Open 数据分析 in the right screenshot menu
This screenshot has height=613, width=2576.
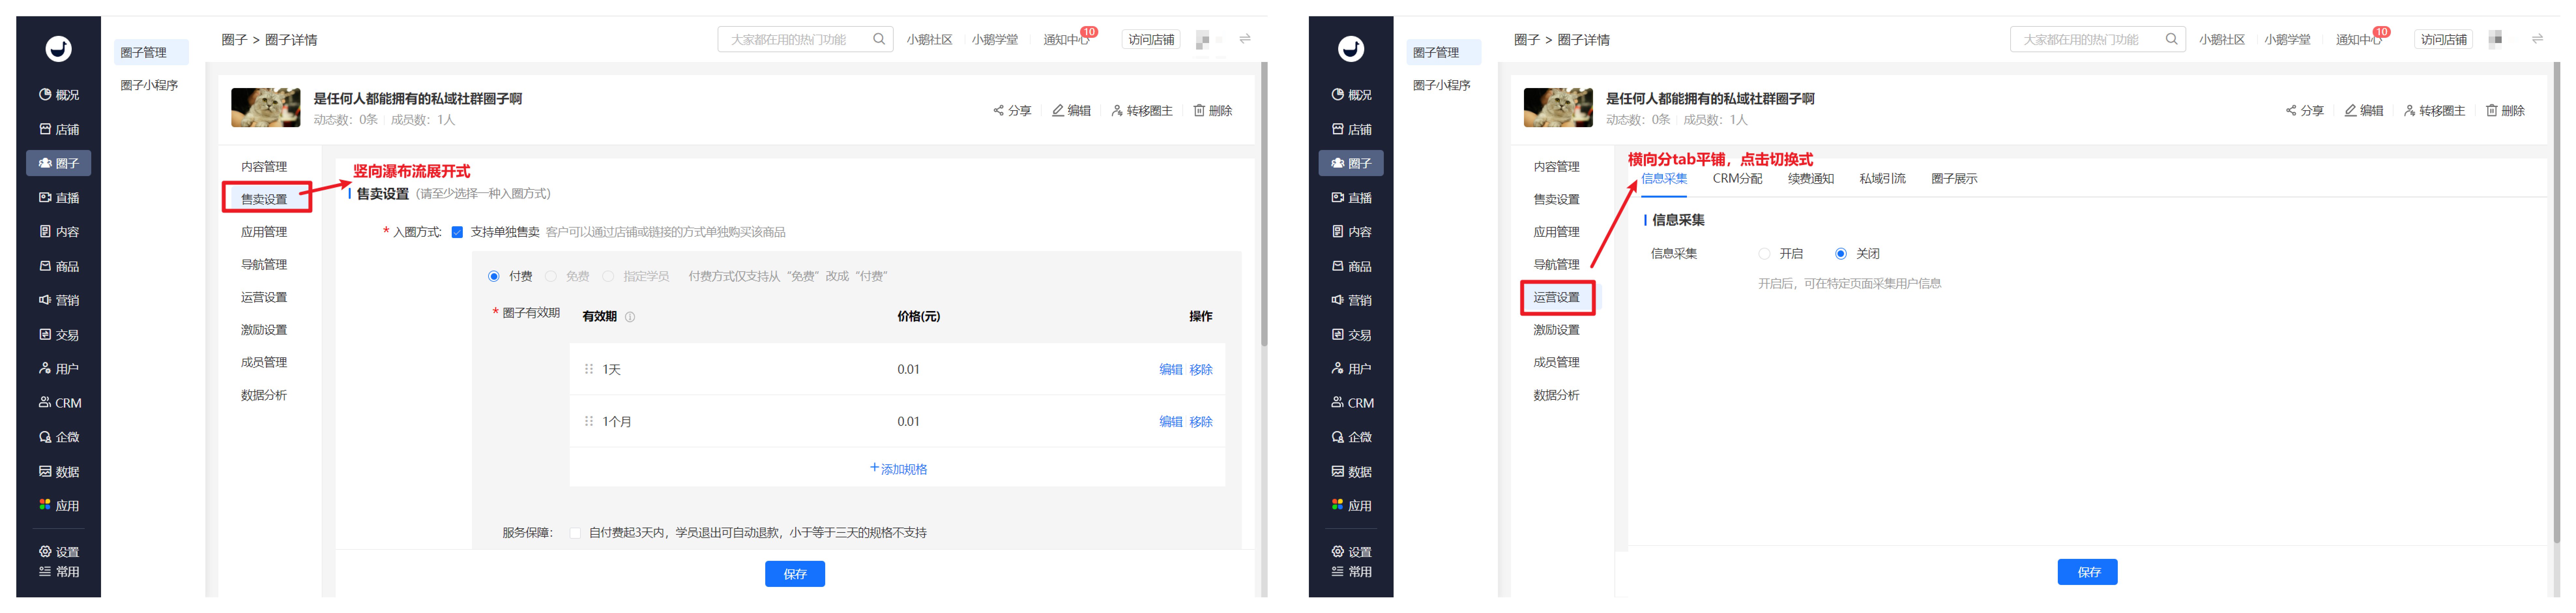click(1557, 395)
